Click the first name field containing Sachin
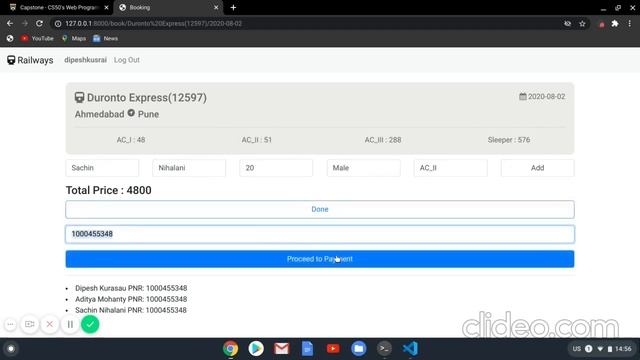Image resolution: width=640 pixels, height=360 pixels. tap(102, 168)
